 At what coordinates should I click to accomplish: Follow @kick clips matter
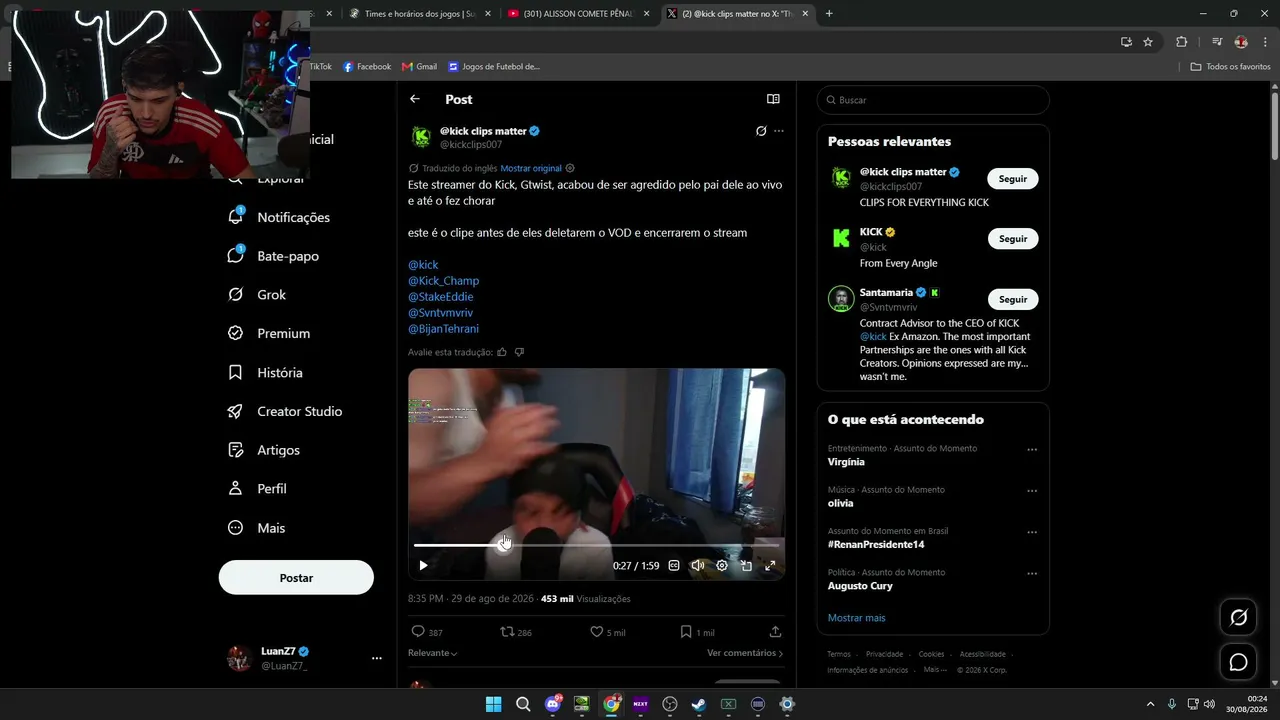pos(1013,179)
